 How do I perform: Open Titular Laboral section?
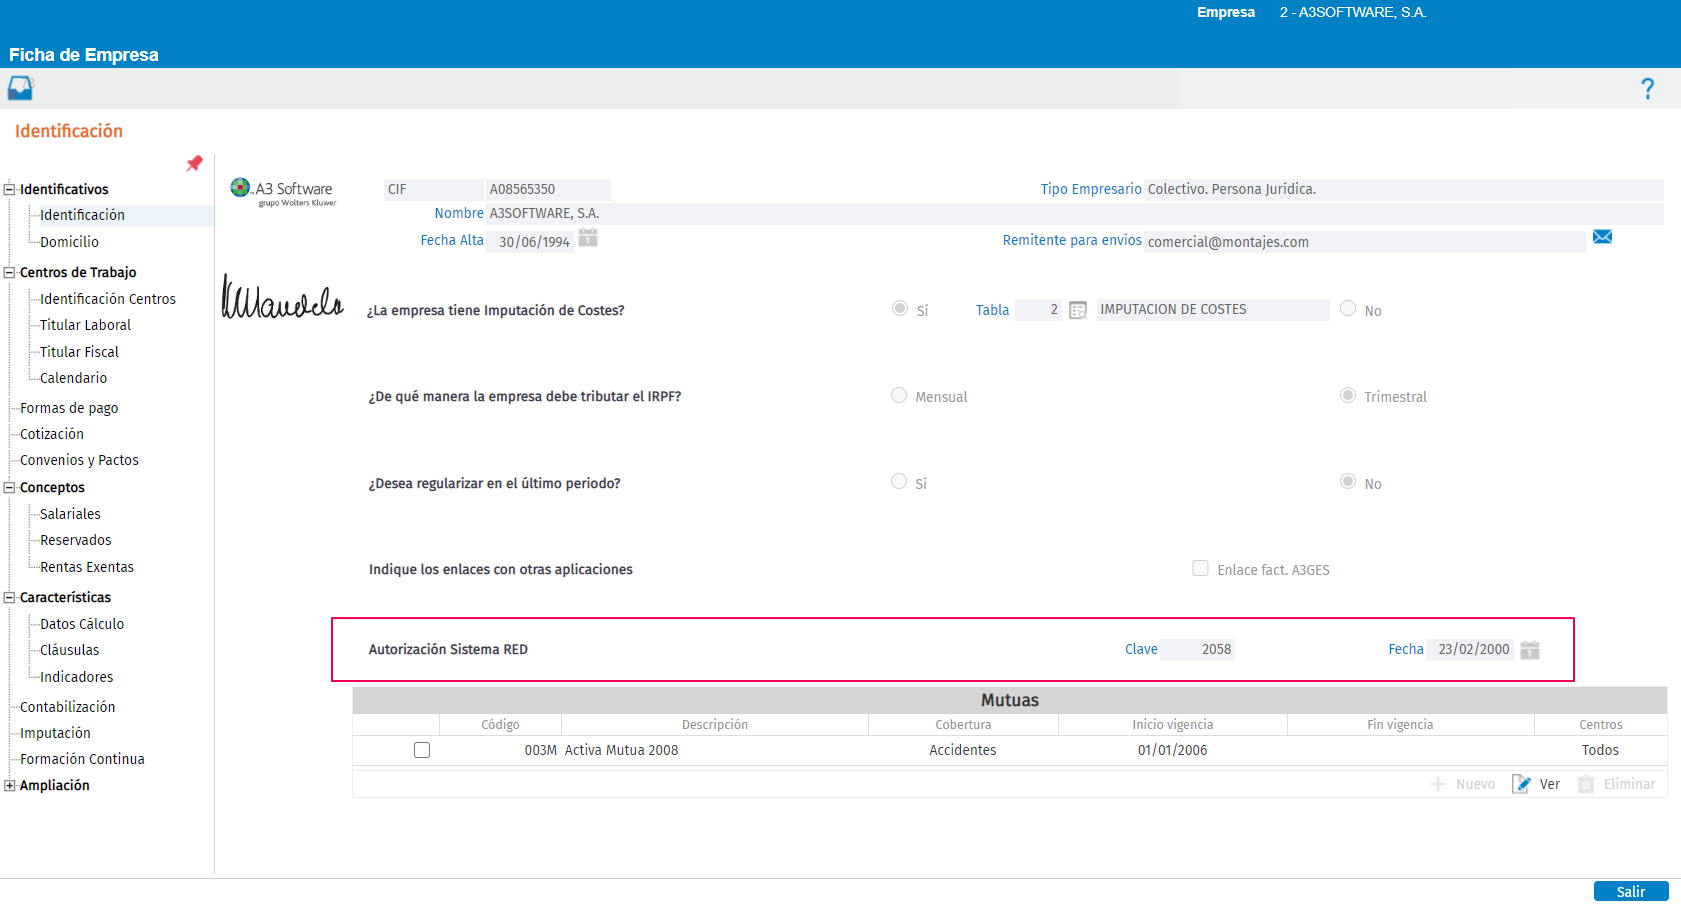[x=85, y=325]
